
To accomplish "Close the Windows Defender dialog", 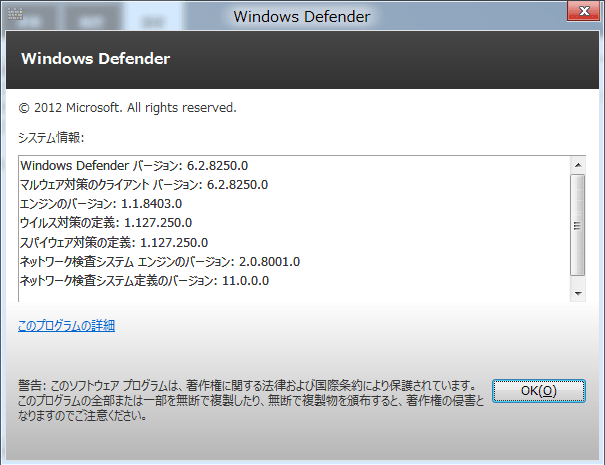I will 584,11.
